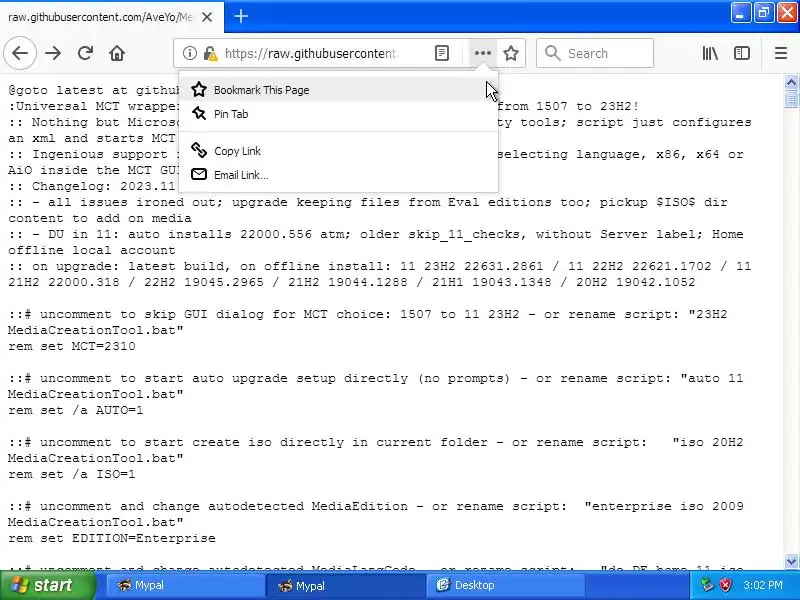
Task: Click the chain icon beside Copy Link
Action: click(199, 150)
